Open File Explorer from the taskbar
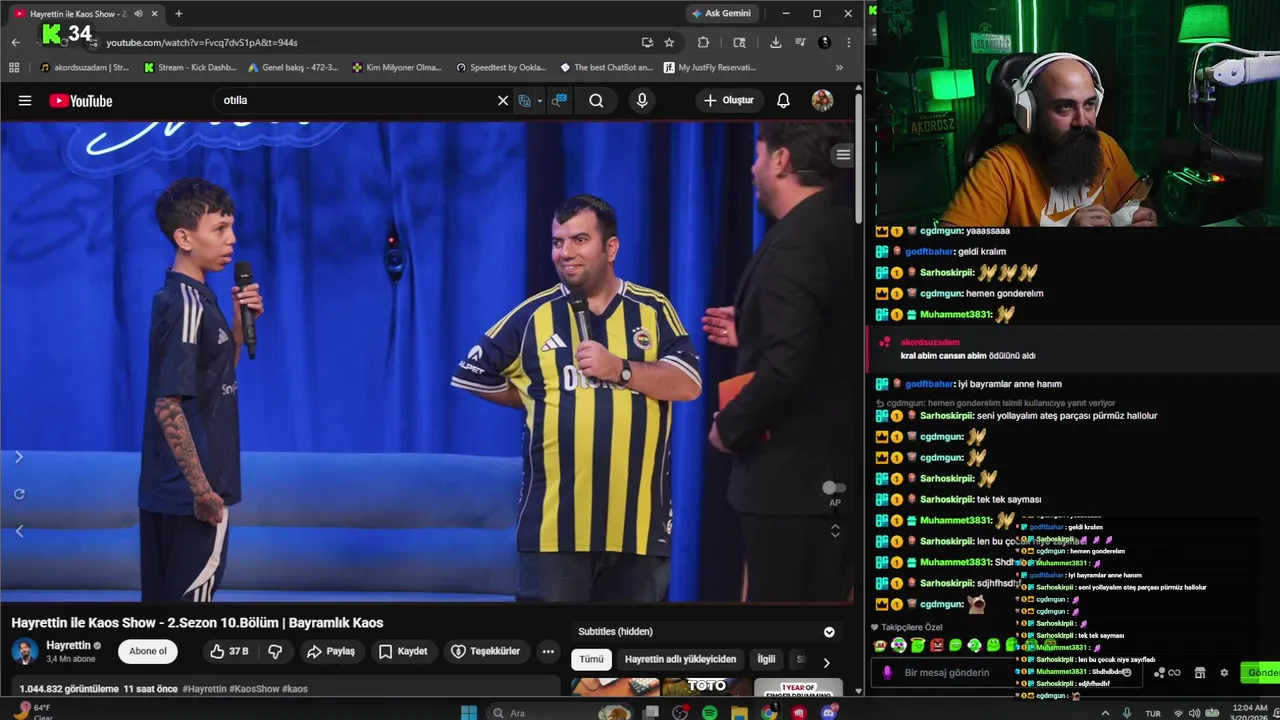This screenshot has width=1280, height=720. [739, 713]
